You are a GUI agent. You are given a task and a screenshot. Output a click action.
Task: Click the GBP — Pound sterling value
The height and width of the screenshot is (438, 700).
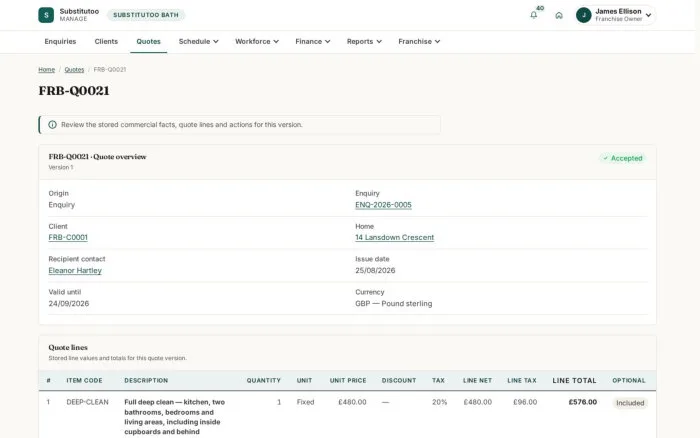pos(394,304)
